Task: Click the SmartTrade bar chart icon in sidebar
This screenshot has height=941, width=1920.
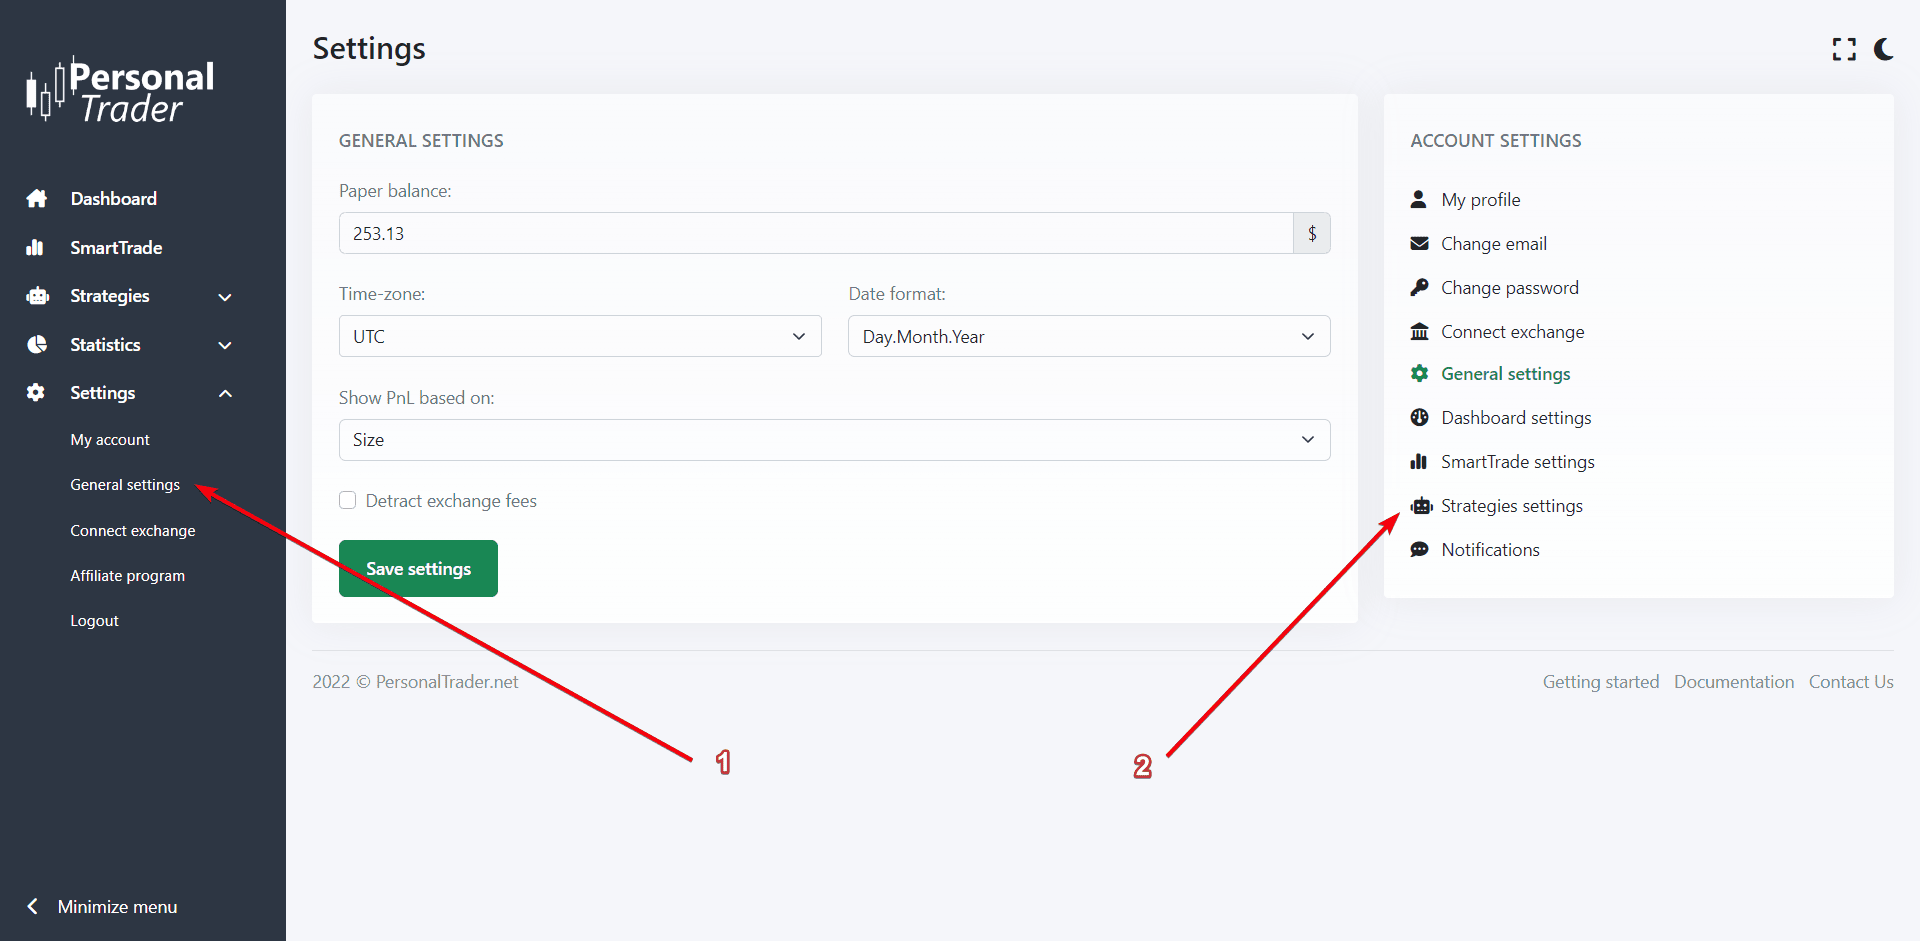Action: point(36,248)
